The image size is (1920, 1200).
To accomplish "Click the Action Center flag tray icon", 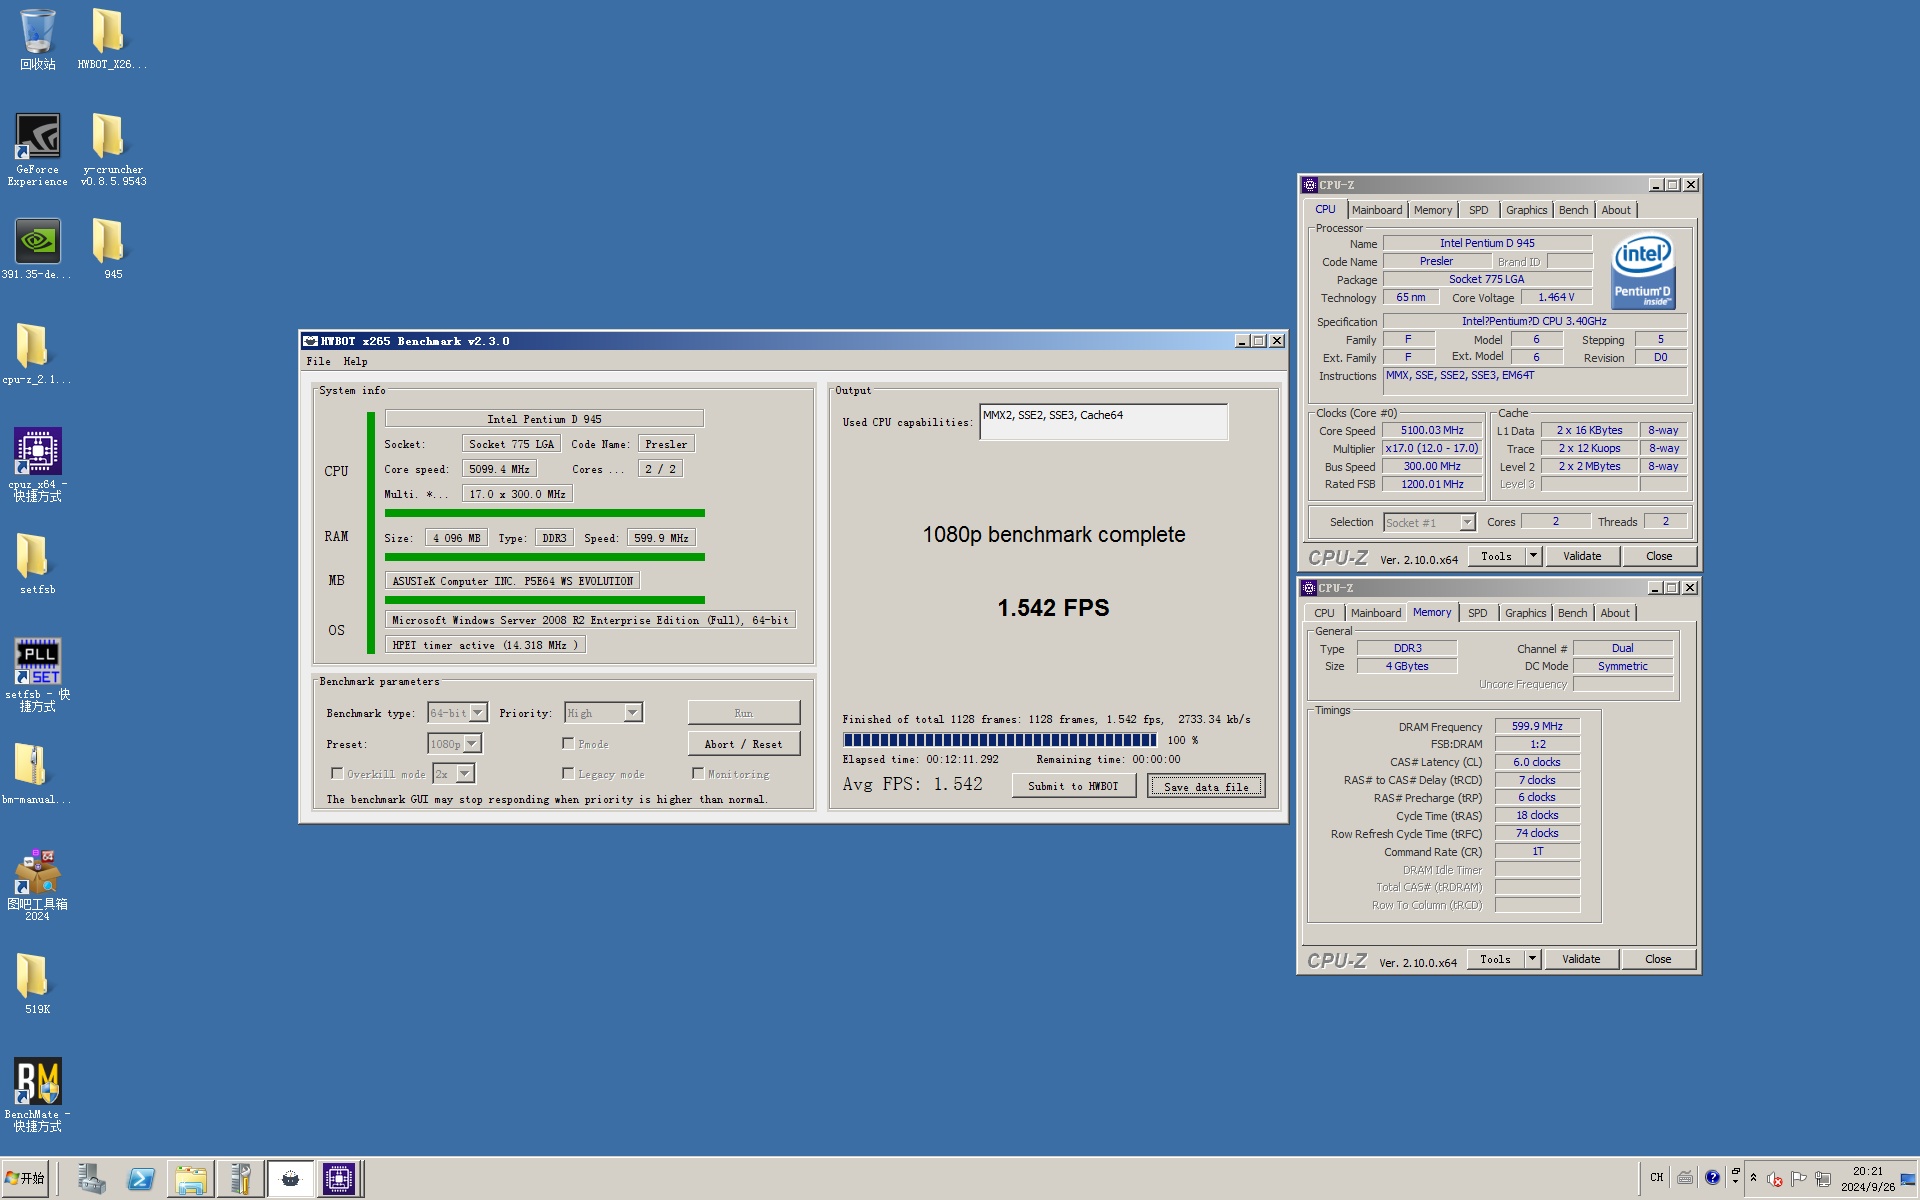I will pyautogui.click(x=1799, y=1179).
